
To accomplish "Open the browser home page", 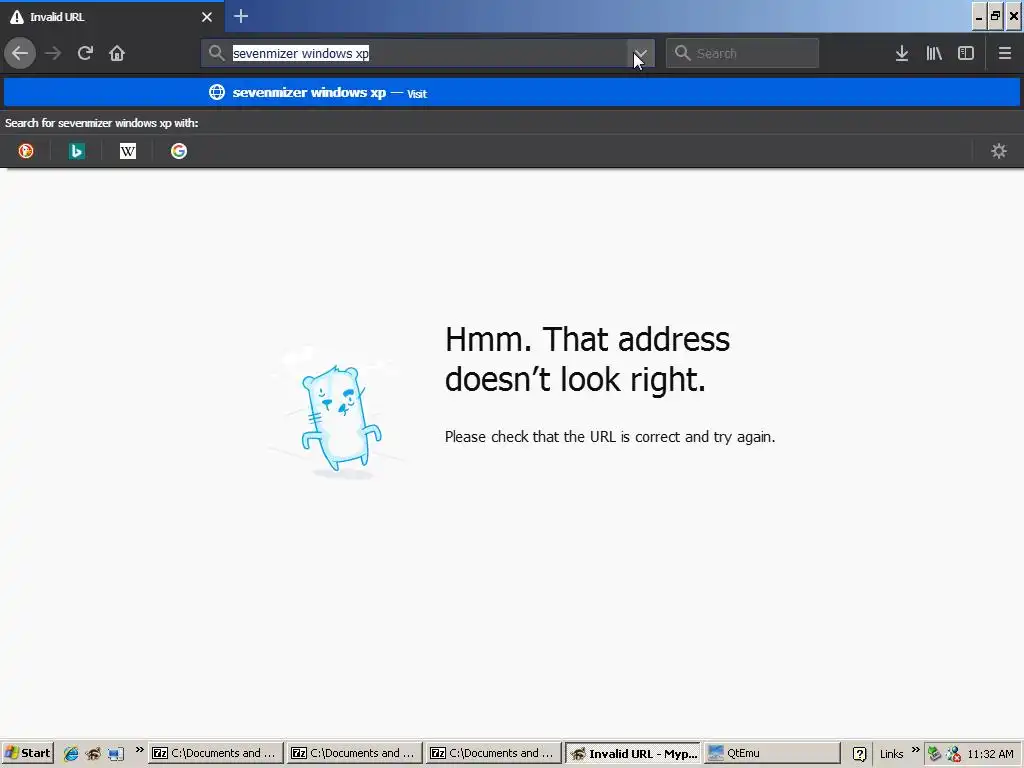I will coord(117,53).
